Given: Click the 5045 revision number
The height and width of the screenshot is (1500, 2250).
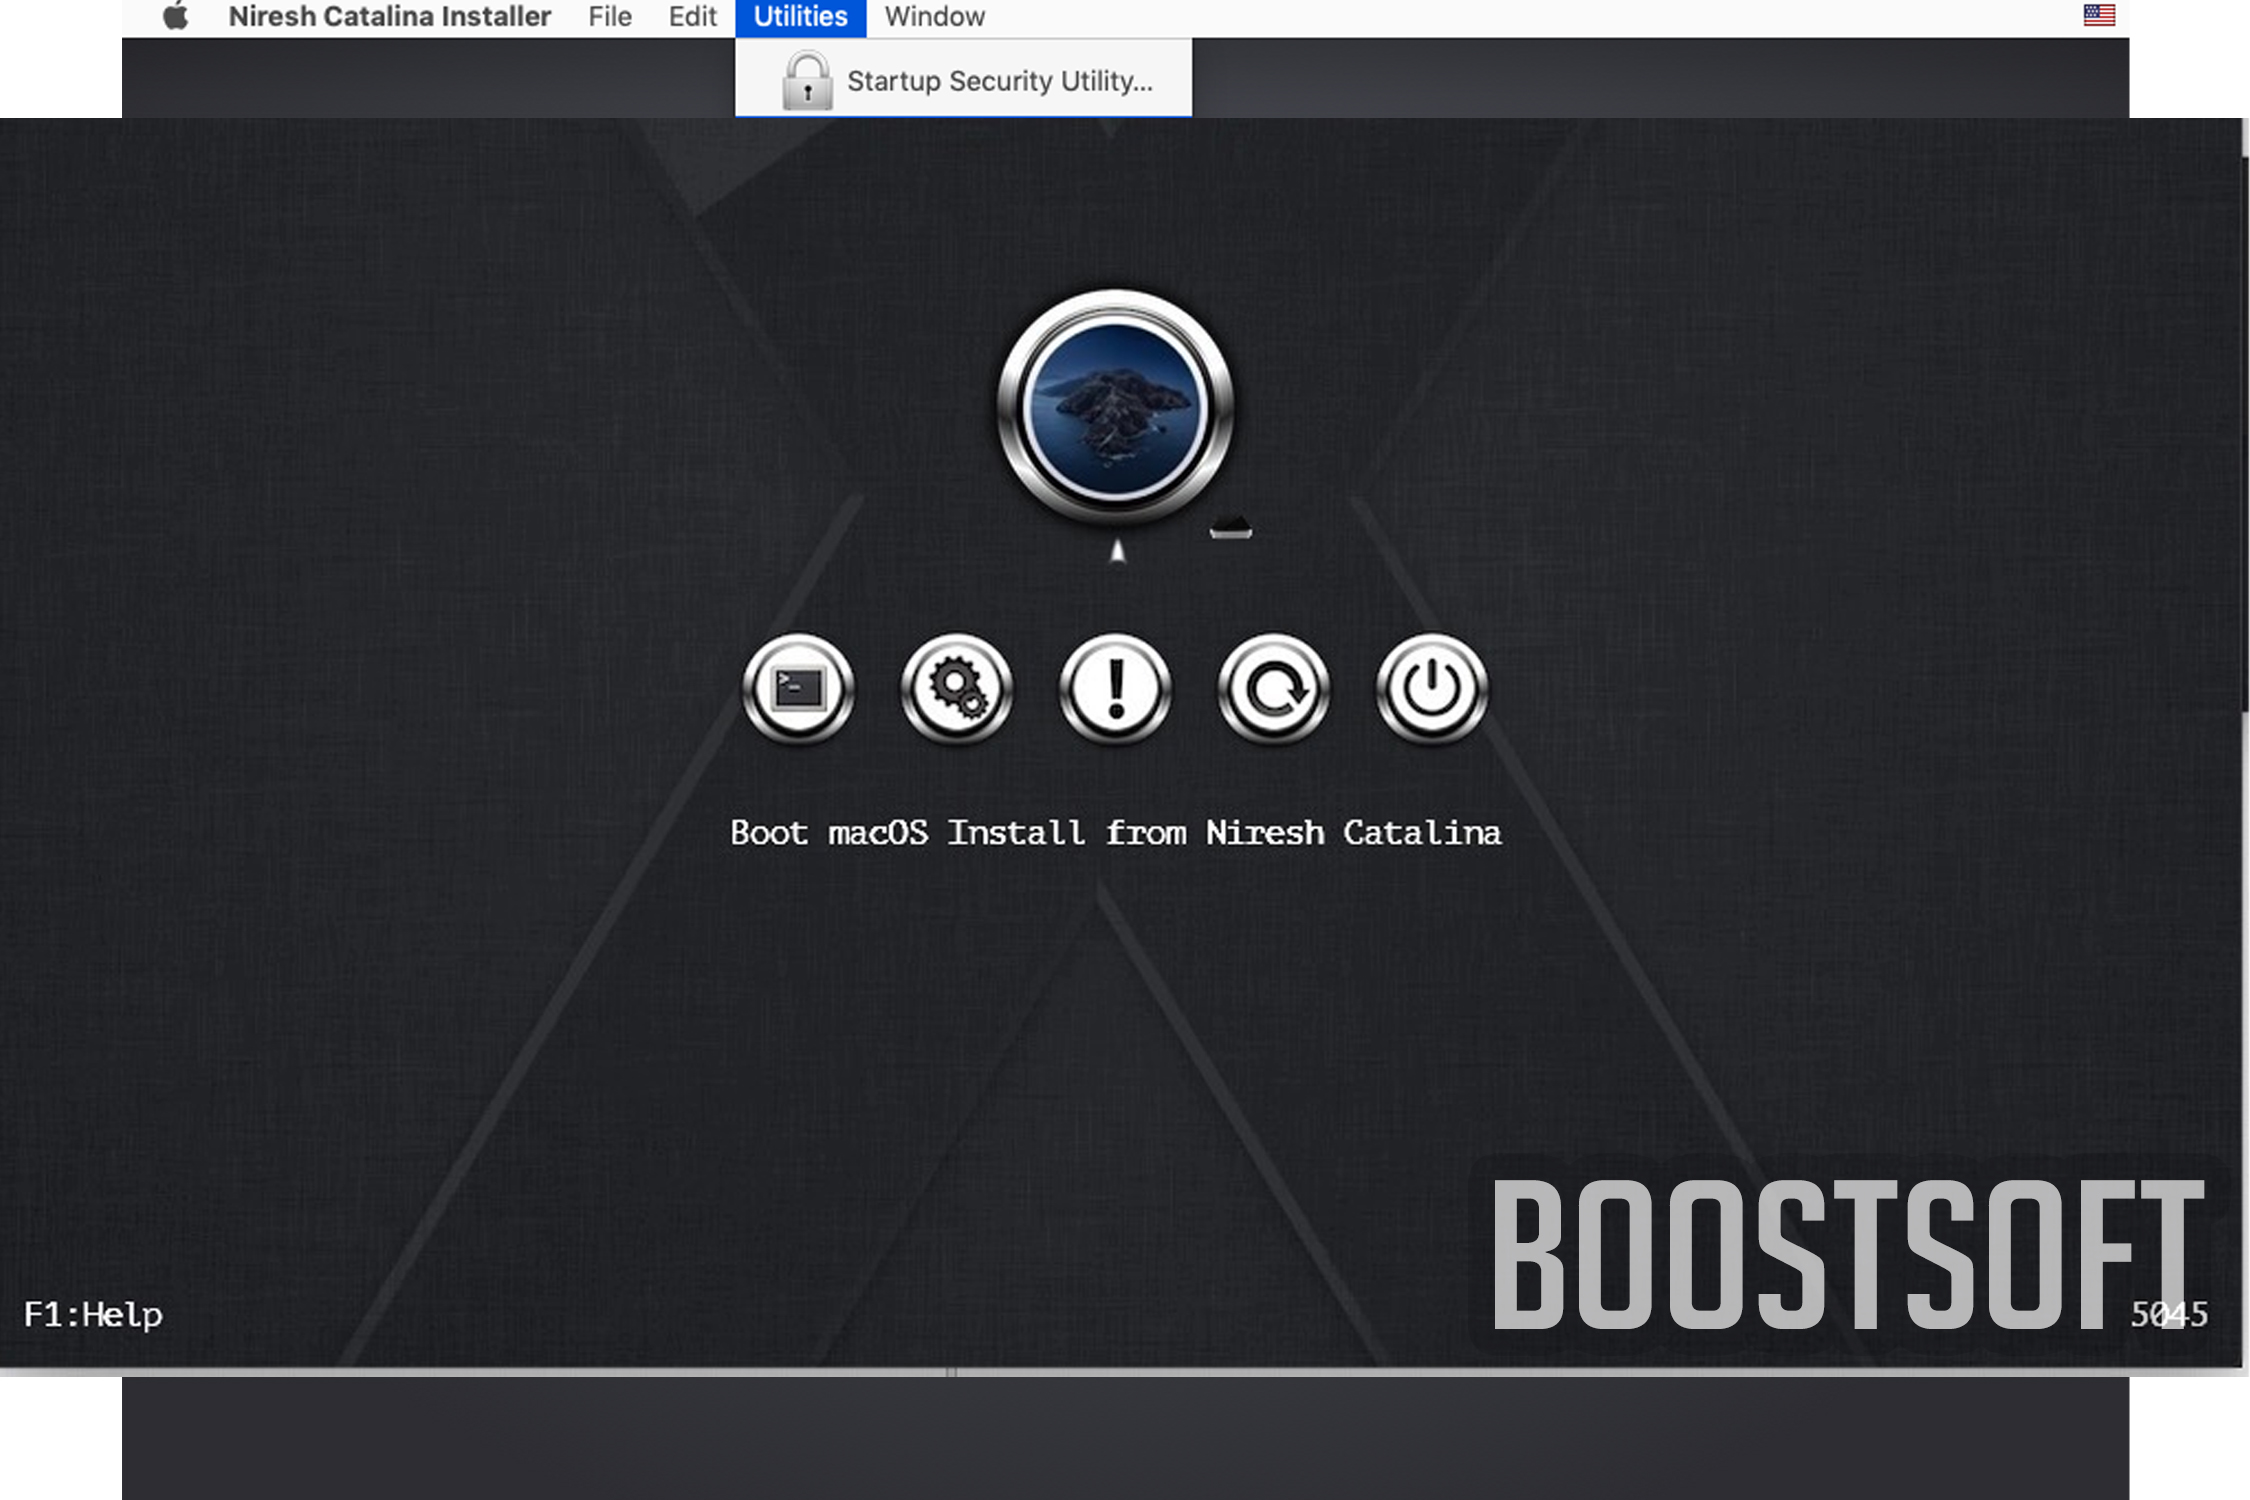Looking at the screenshot, I should tap(2169, 1314).
